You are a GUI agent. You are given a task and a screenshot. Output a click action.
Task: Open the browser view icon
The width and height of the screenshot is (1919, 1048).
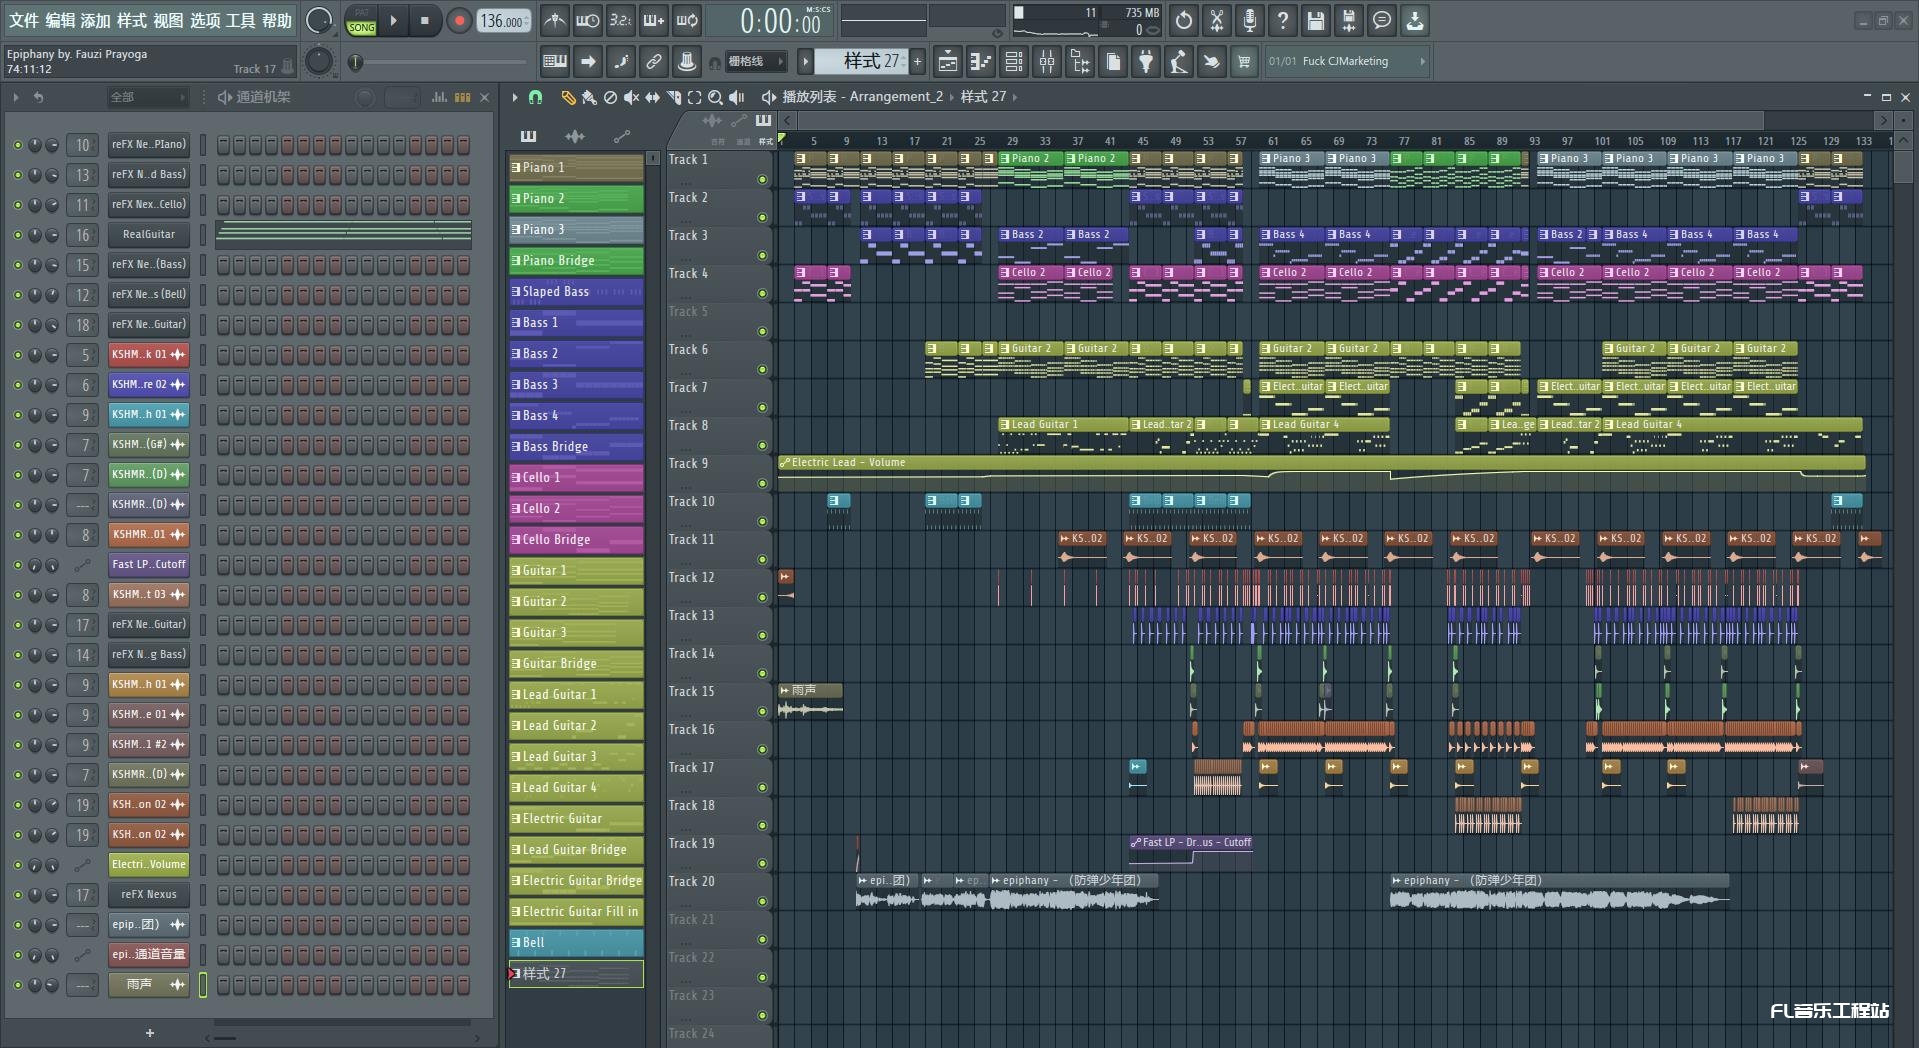coord(1080,61)
